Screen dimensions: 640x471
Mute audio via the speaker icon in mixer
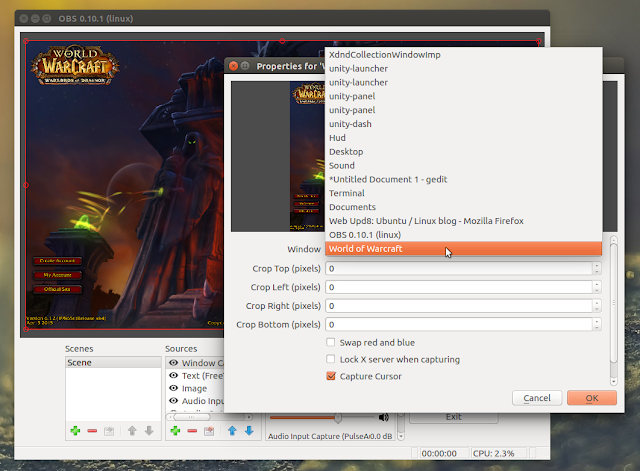pos(383,417)
